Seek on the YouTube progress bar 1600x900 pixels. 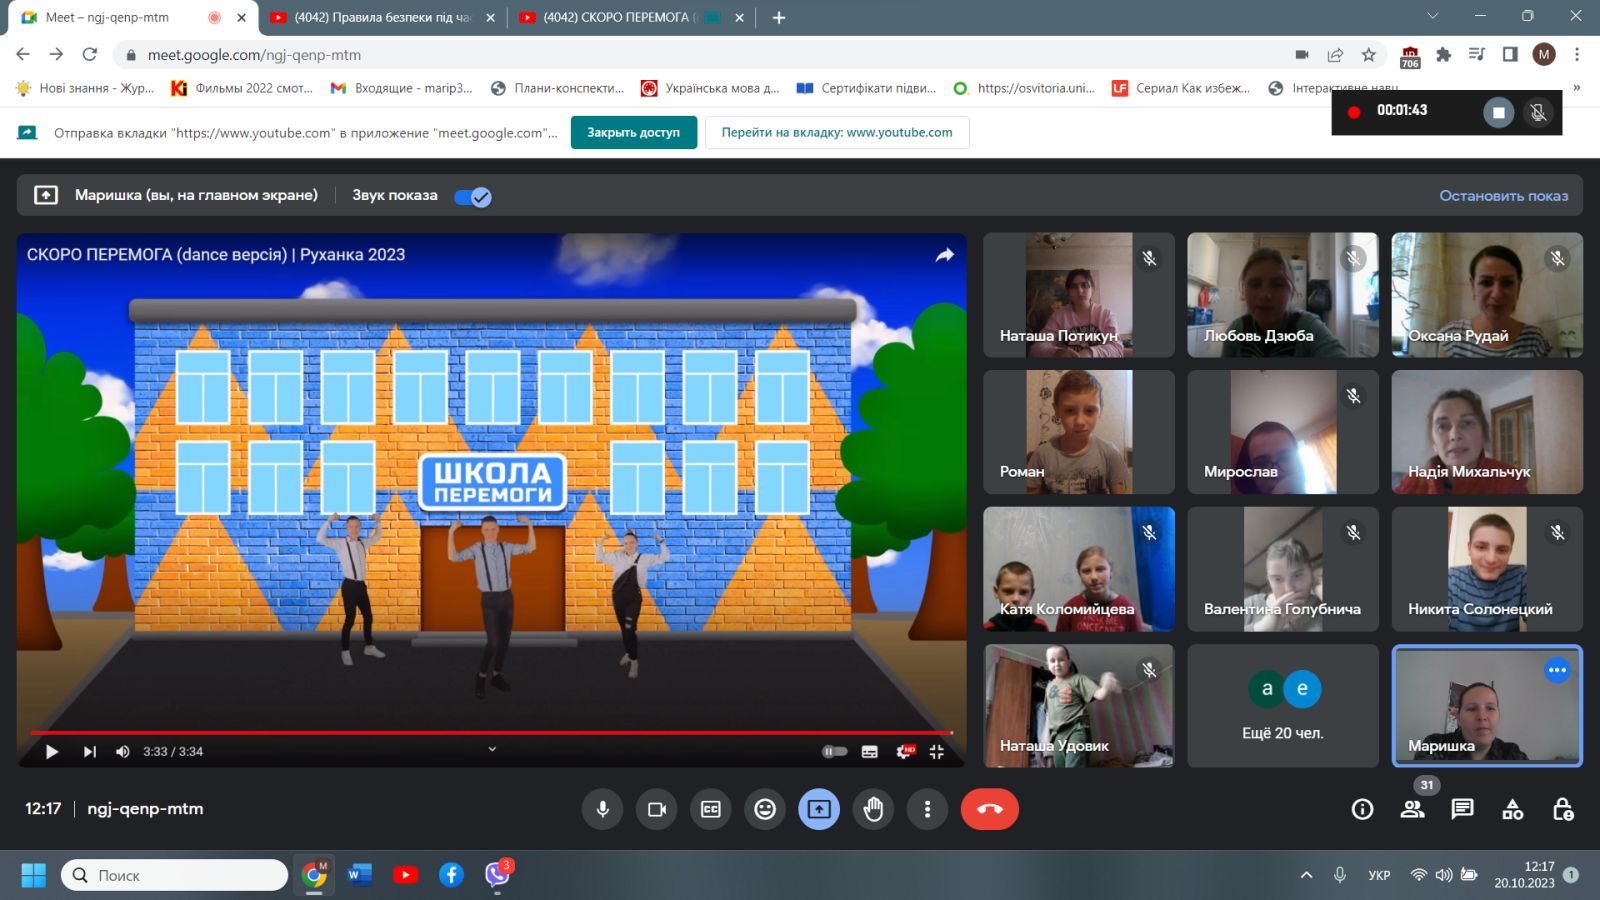[491, 733]
